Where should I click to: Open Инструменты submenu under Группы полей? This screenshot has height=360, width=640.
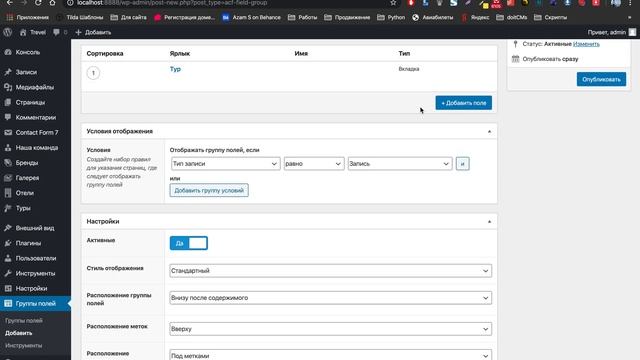(23, 345)
